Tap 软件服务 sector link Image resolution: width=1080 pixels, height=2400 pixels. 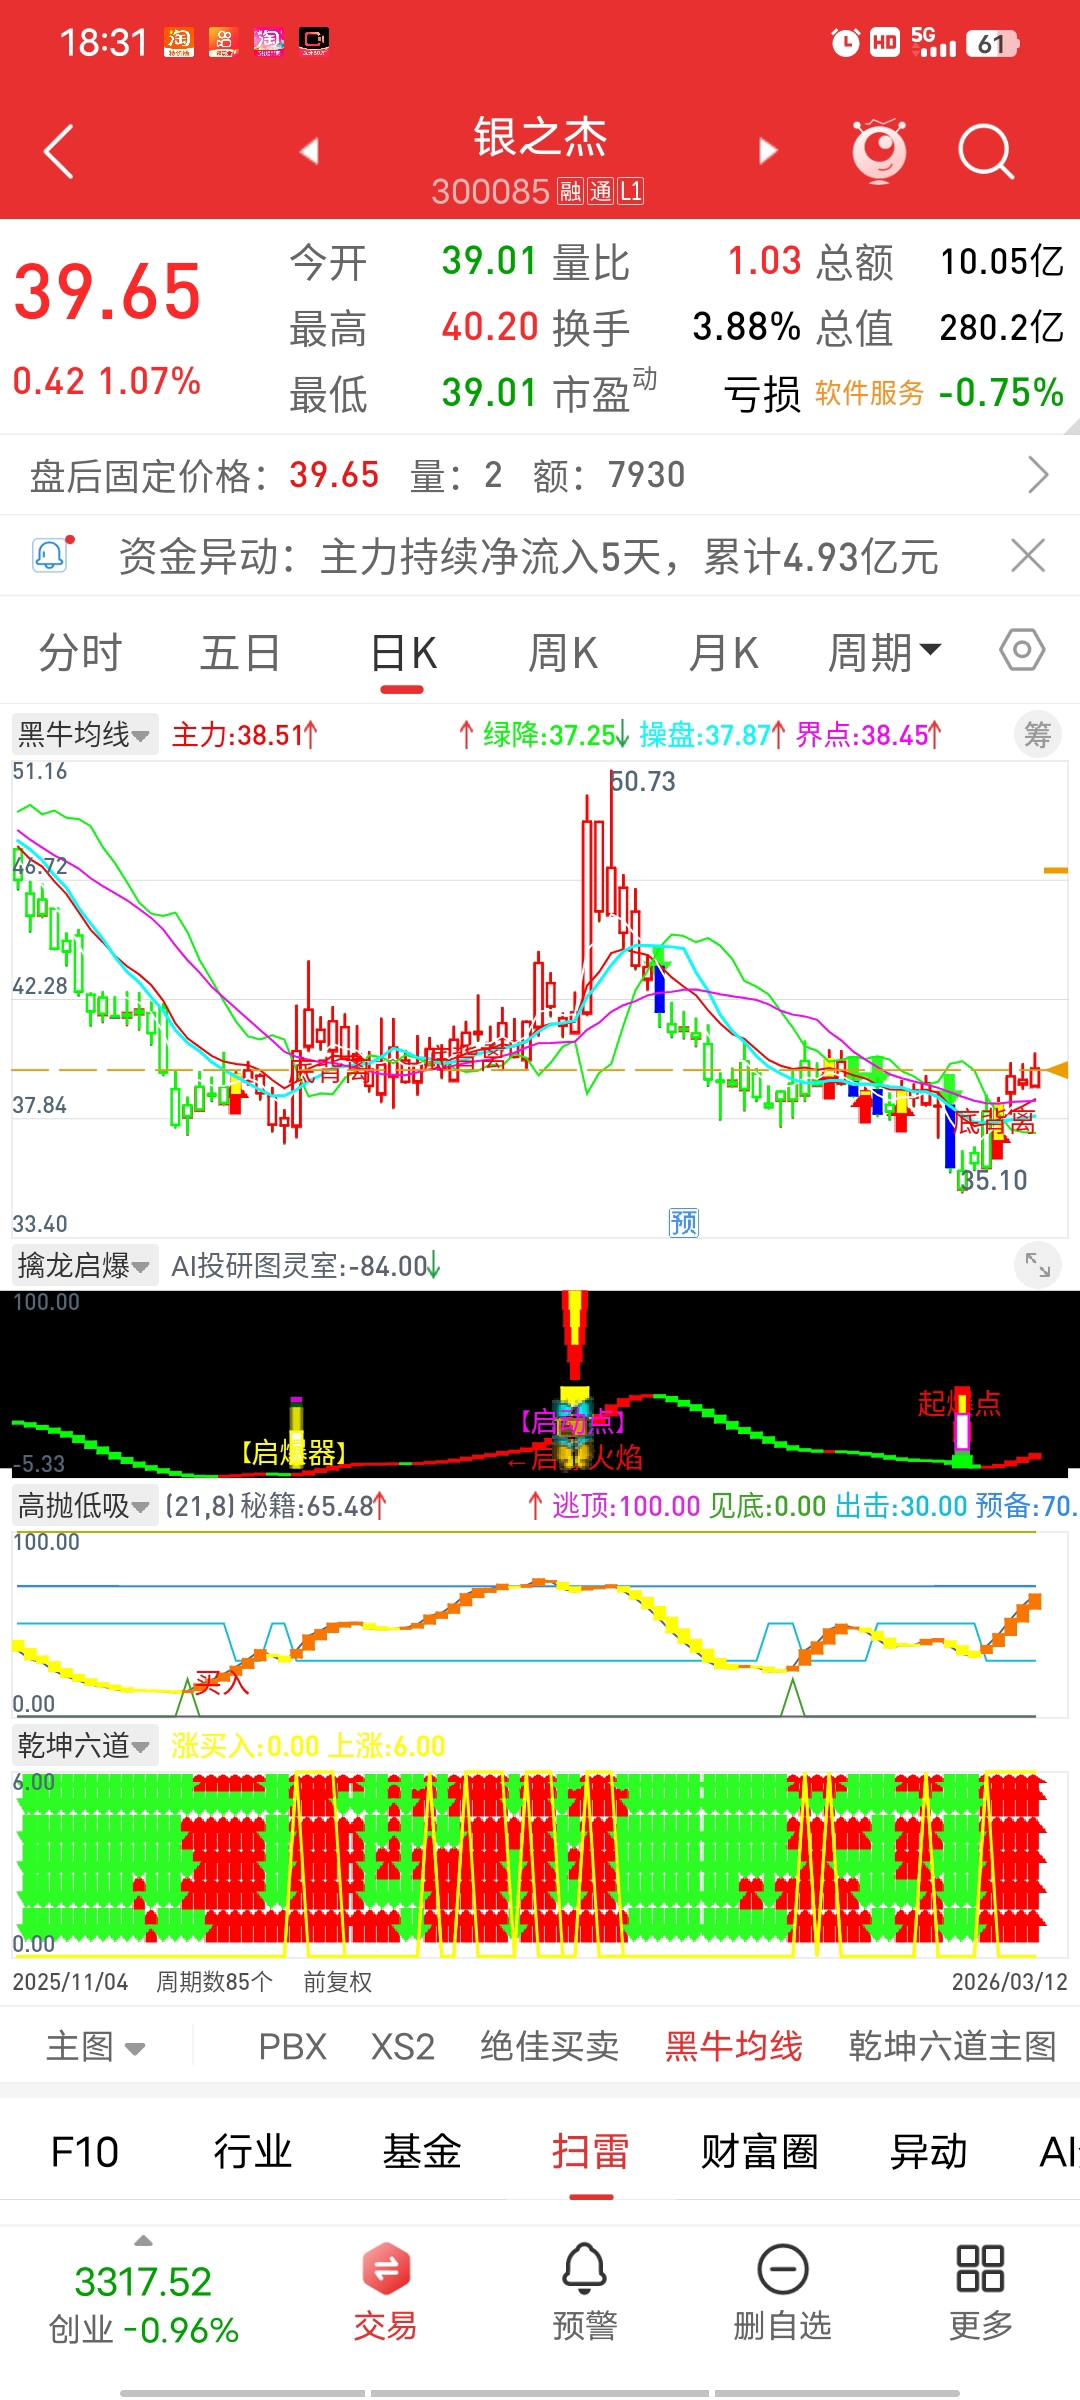coord(870,393)
